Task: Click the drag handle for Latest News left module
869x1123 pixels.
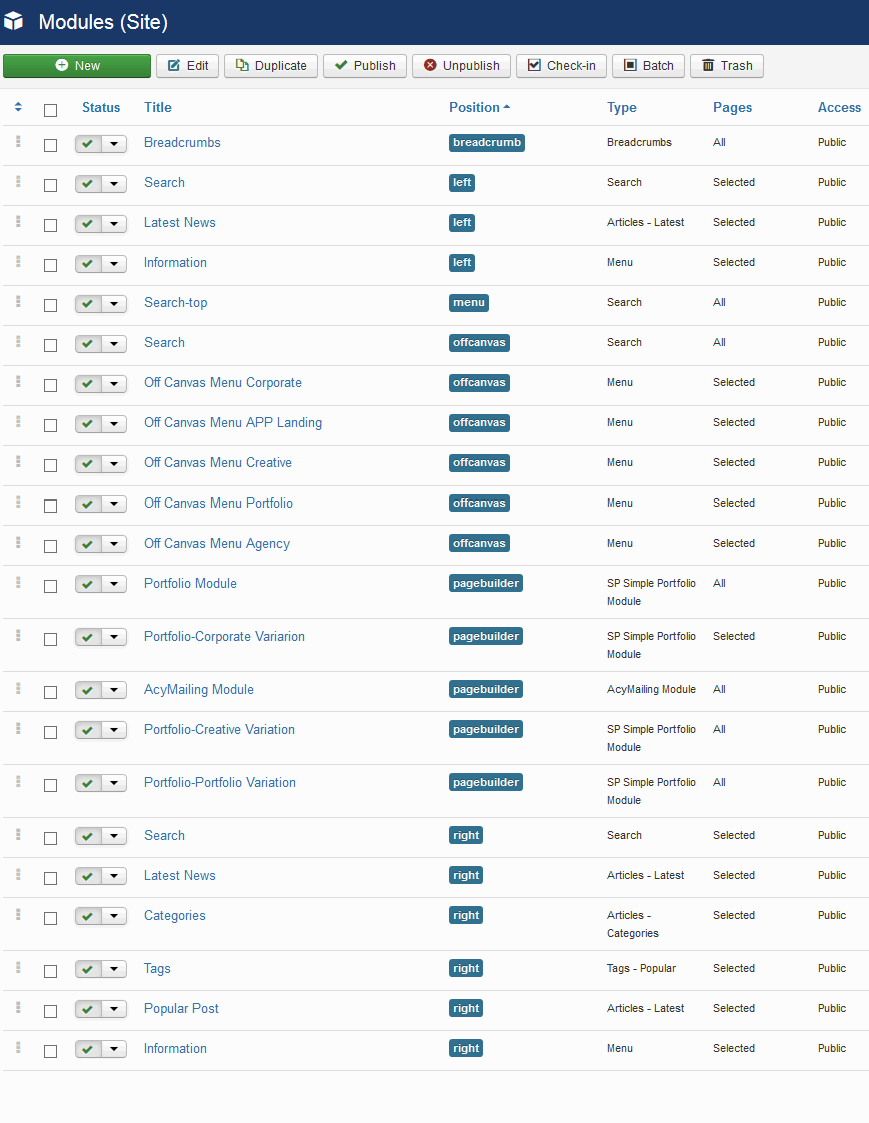Action: tap(18, 222)
